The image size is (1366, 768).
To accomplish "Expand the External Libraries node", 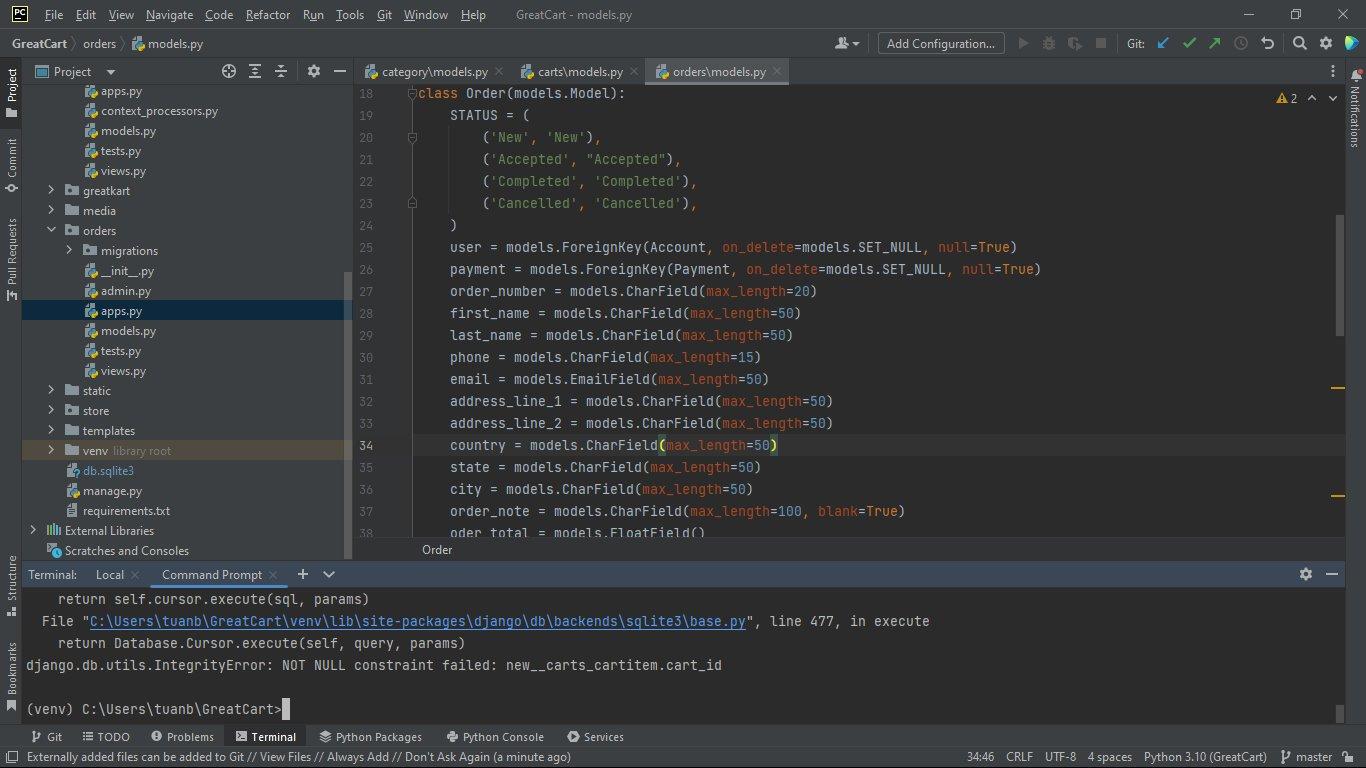I will click(x=33, y=531).
